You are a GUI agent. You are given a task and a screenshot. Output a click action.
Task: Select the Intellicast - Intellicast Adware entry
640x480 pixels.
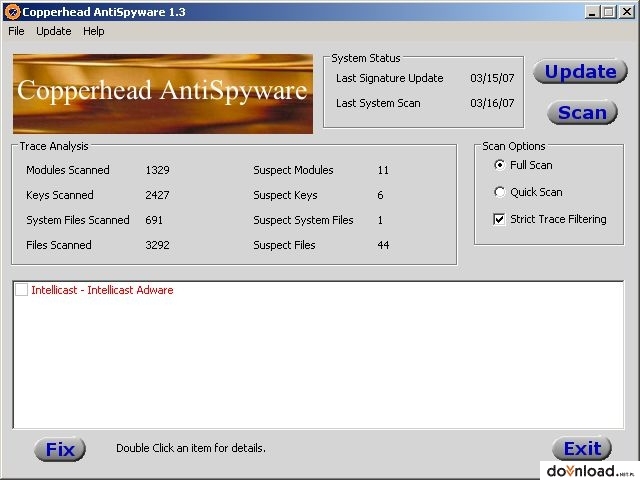pos(102,290)
